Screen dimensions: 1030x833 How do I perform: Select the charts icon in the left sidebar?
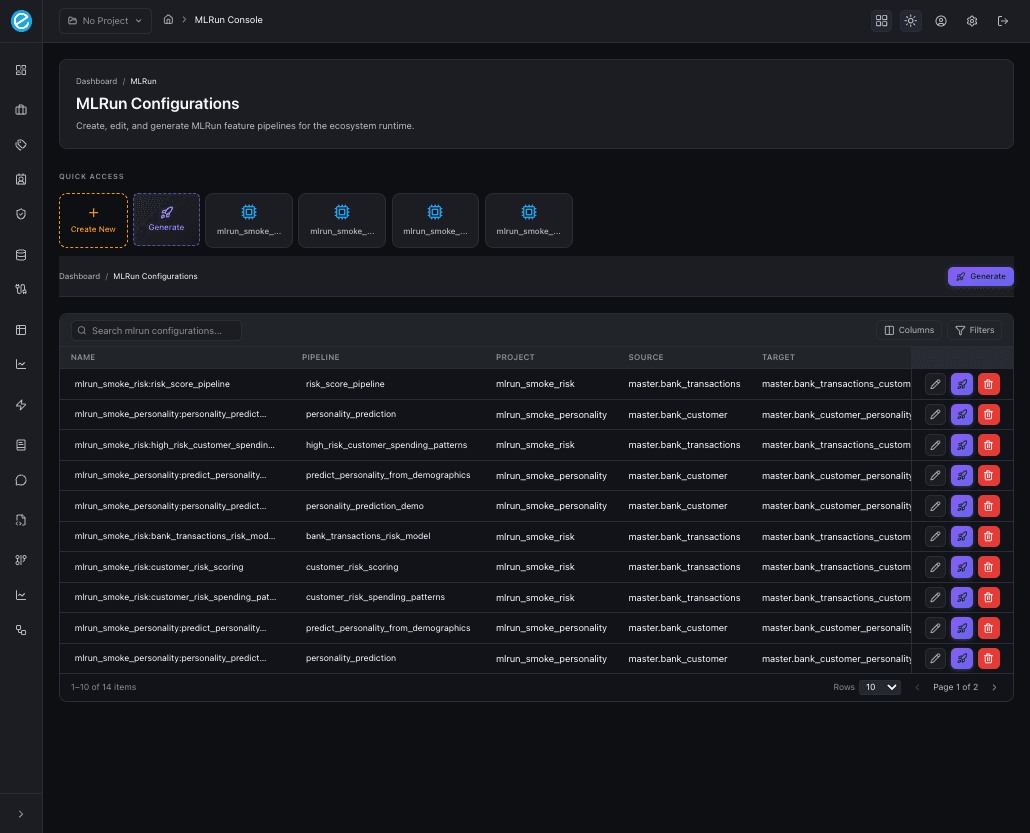[20, 364]
